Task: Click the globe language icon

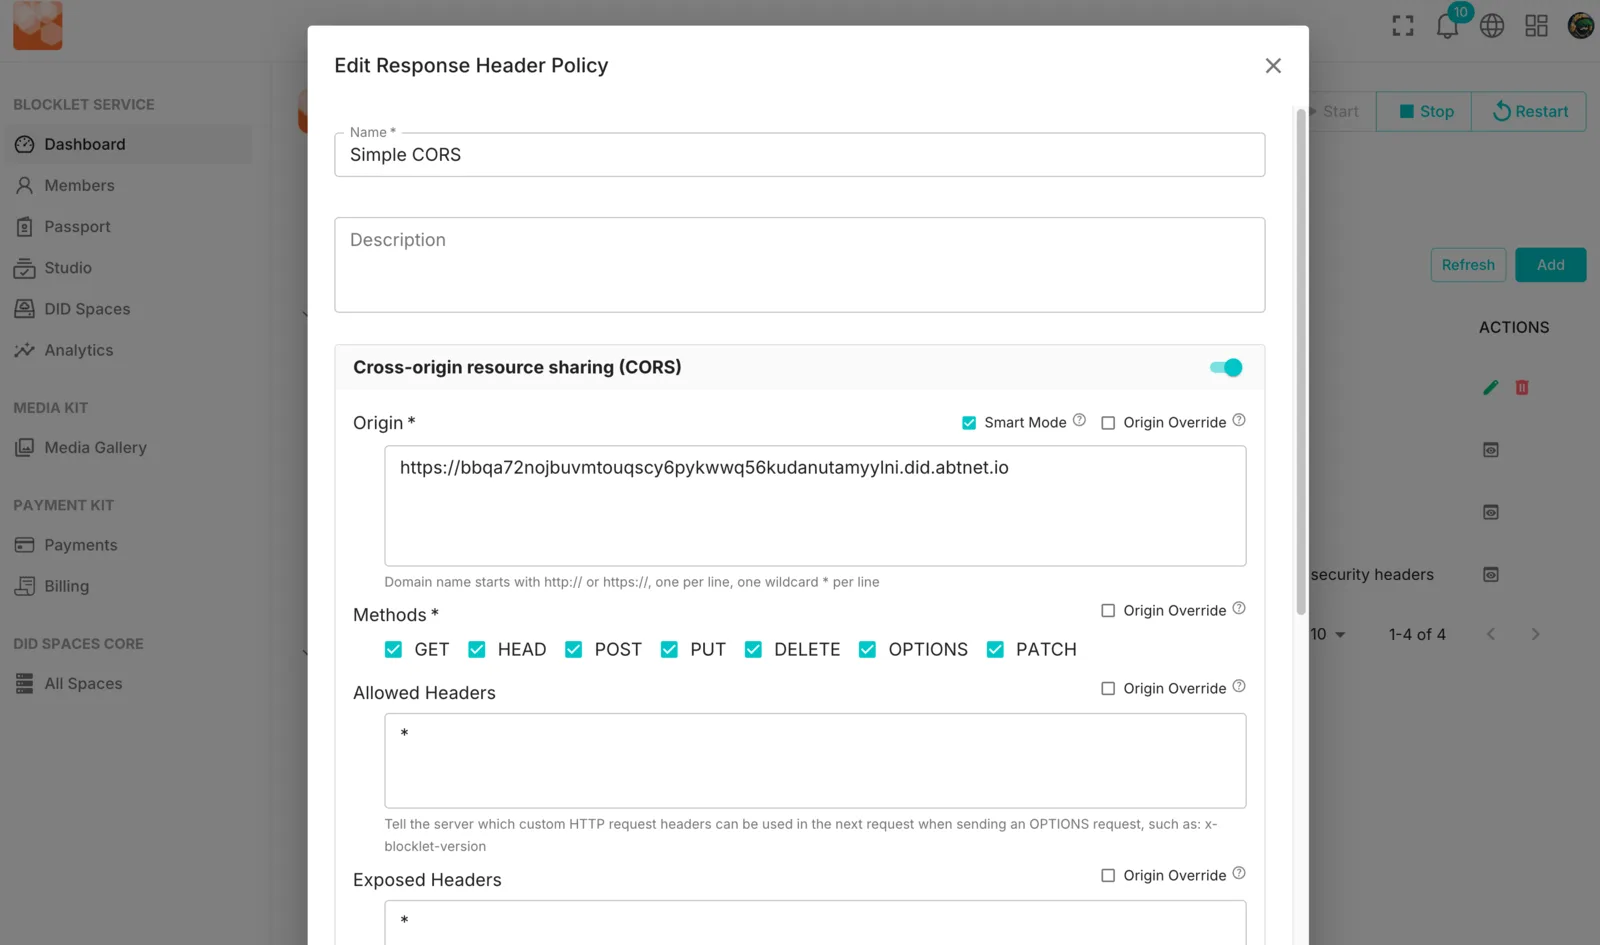Action: [1492, 26]
